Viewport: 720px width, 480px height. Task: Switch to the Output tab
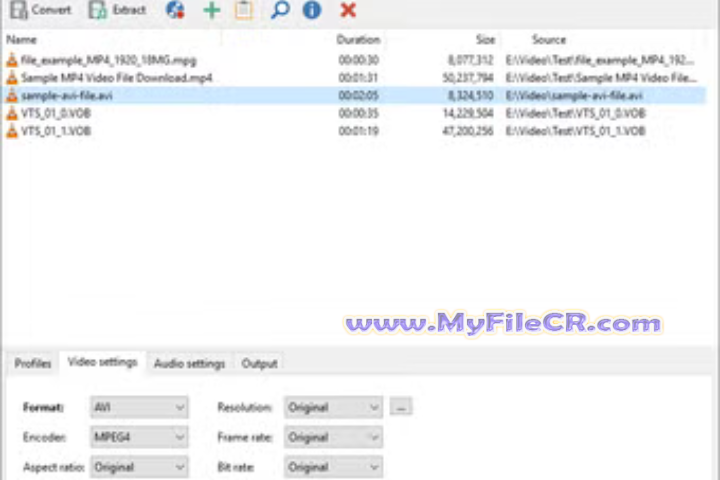point(259,363)
